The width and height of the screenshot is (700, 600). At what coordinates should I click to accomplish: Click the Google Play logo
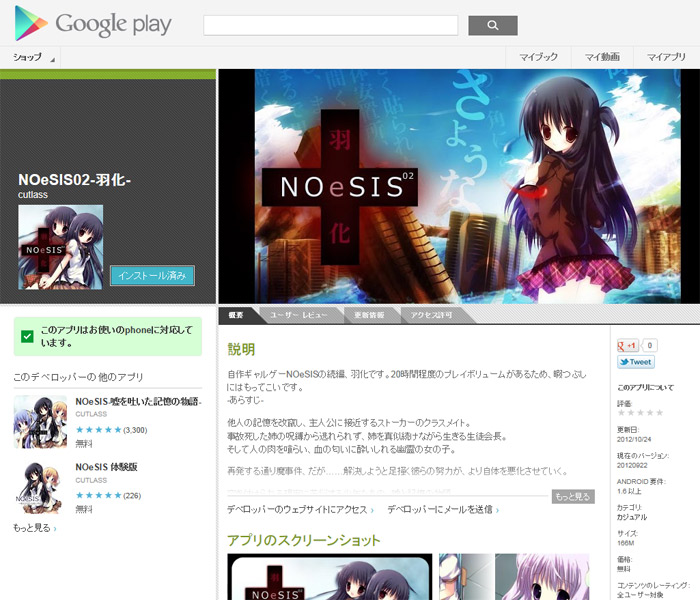pos(93,24)
